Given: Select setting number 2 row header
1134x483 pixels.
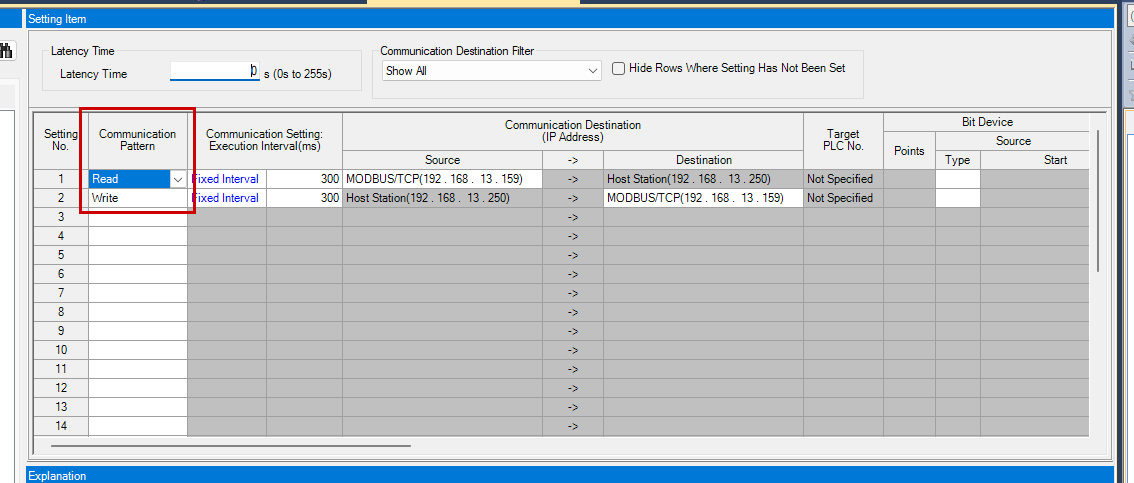Looking at the screenshot, I should tap(61, 197).
